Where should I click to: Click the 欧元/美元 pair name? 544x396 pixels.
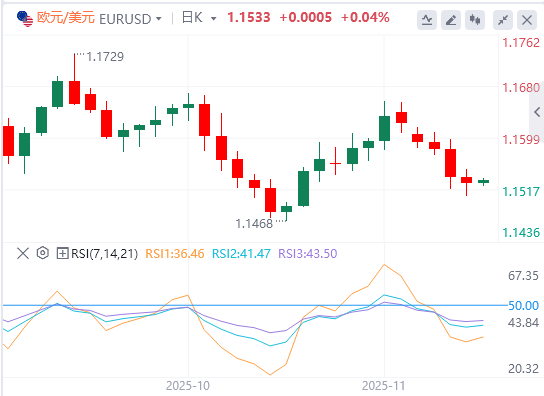point(66,18)
